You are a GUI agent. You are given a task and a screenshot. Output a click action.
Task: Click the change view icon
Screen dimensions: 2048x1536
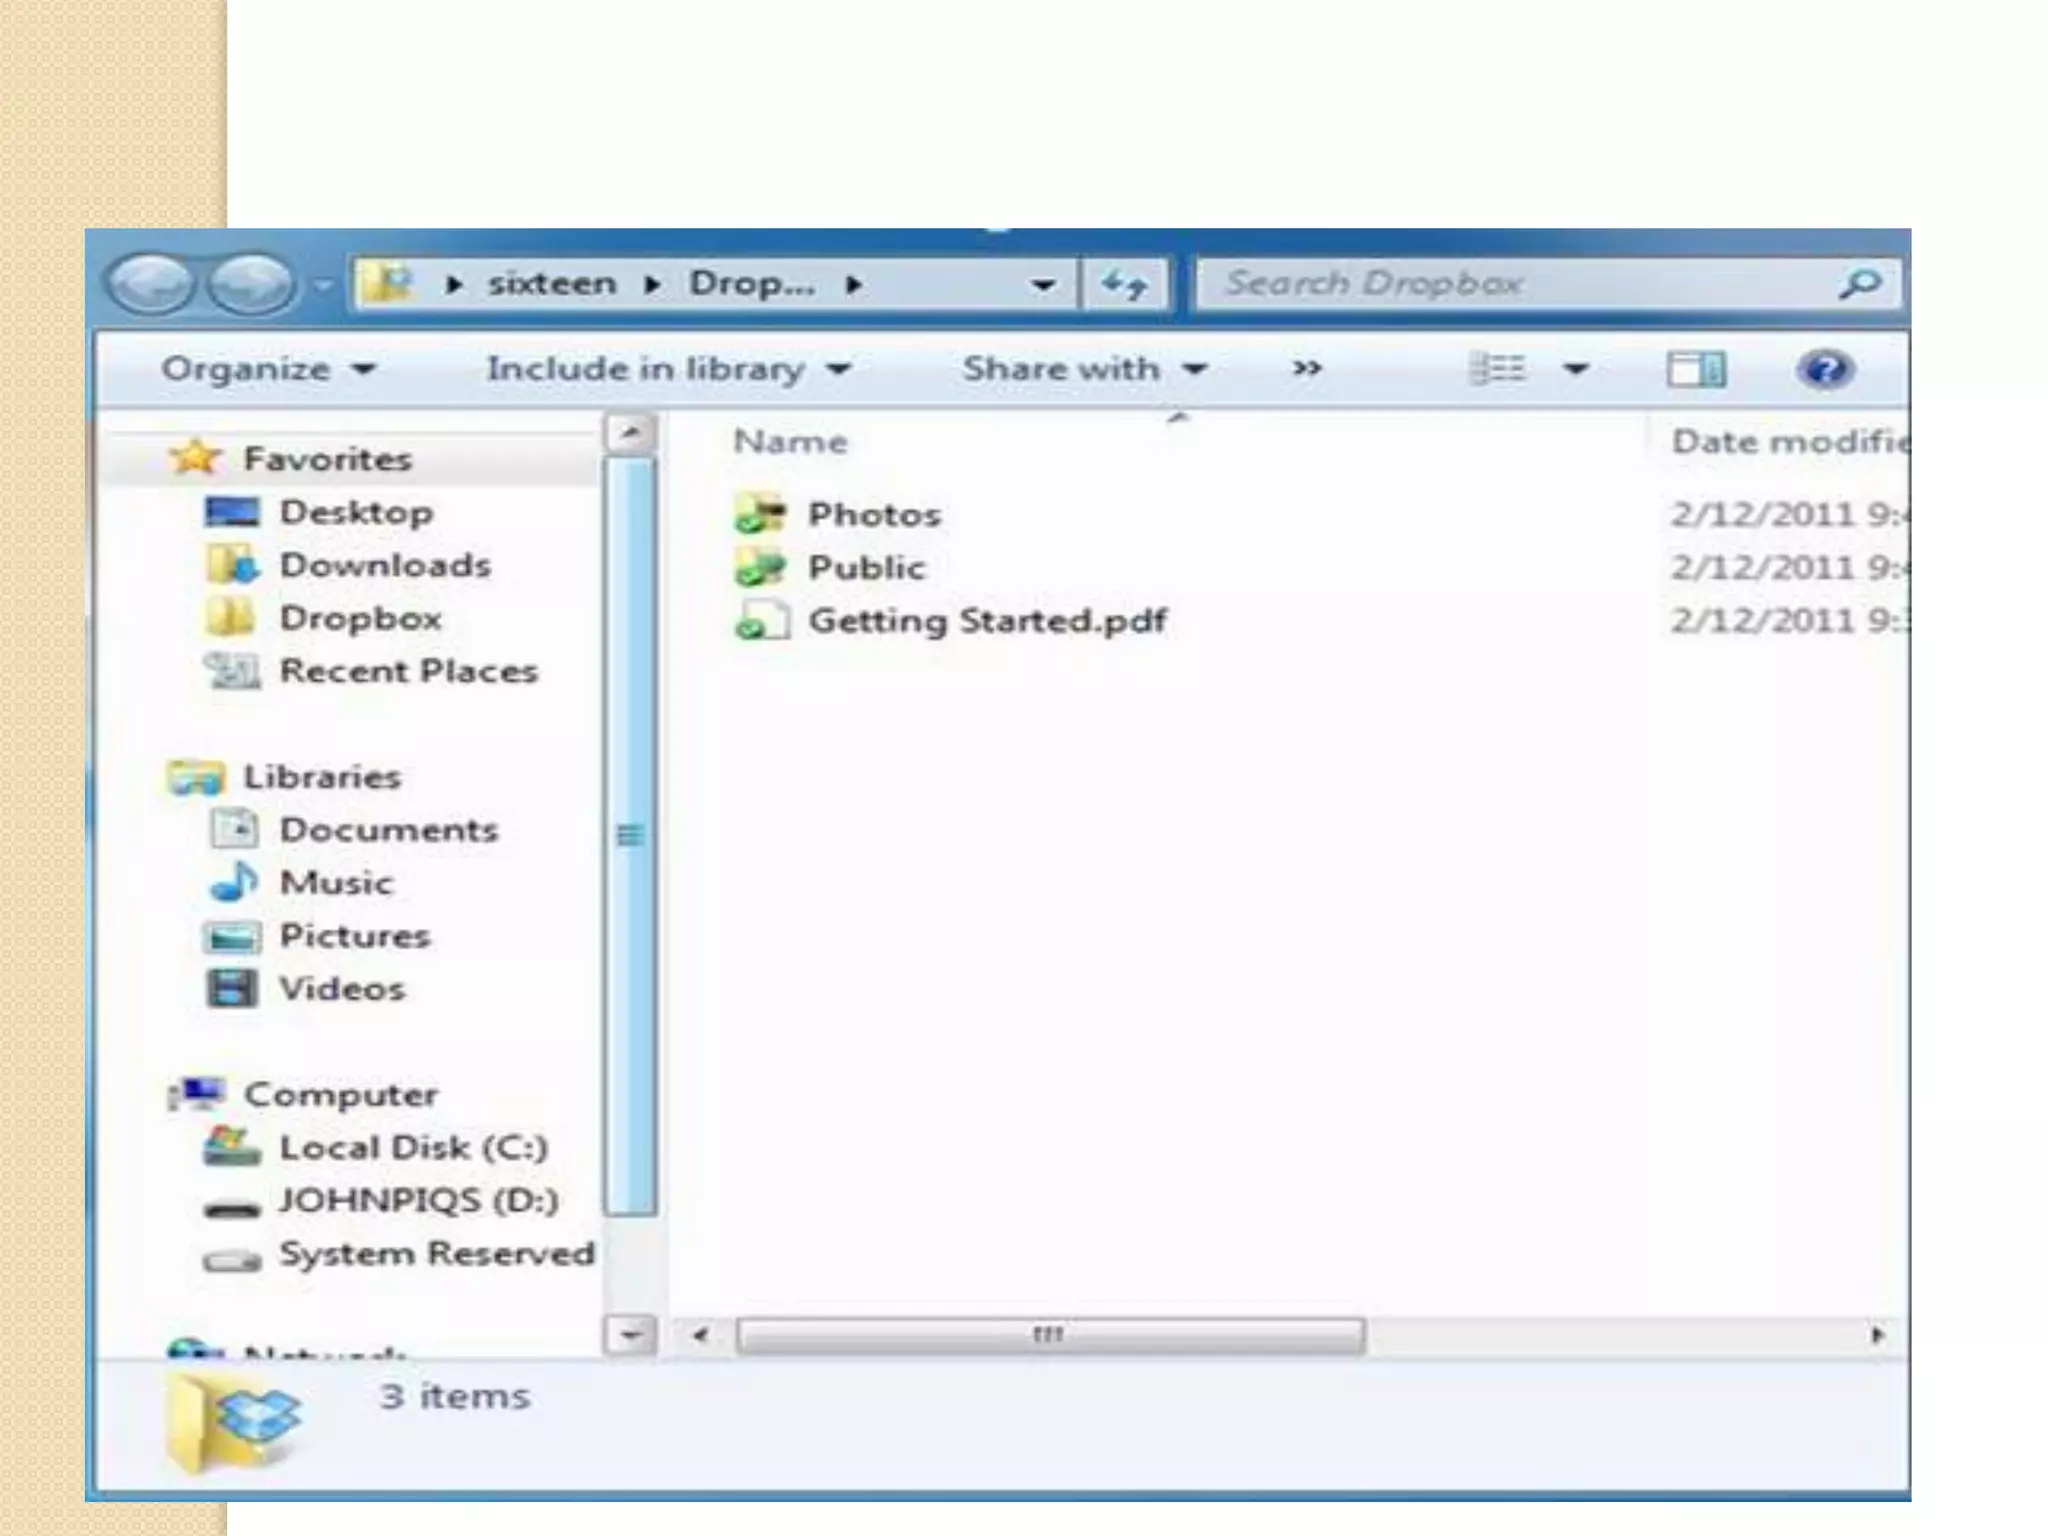(1498, 369)
